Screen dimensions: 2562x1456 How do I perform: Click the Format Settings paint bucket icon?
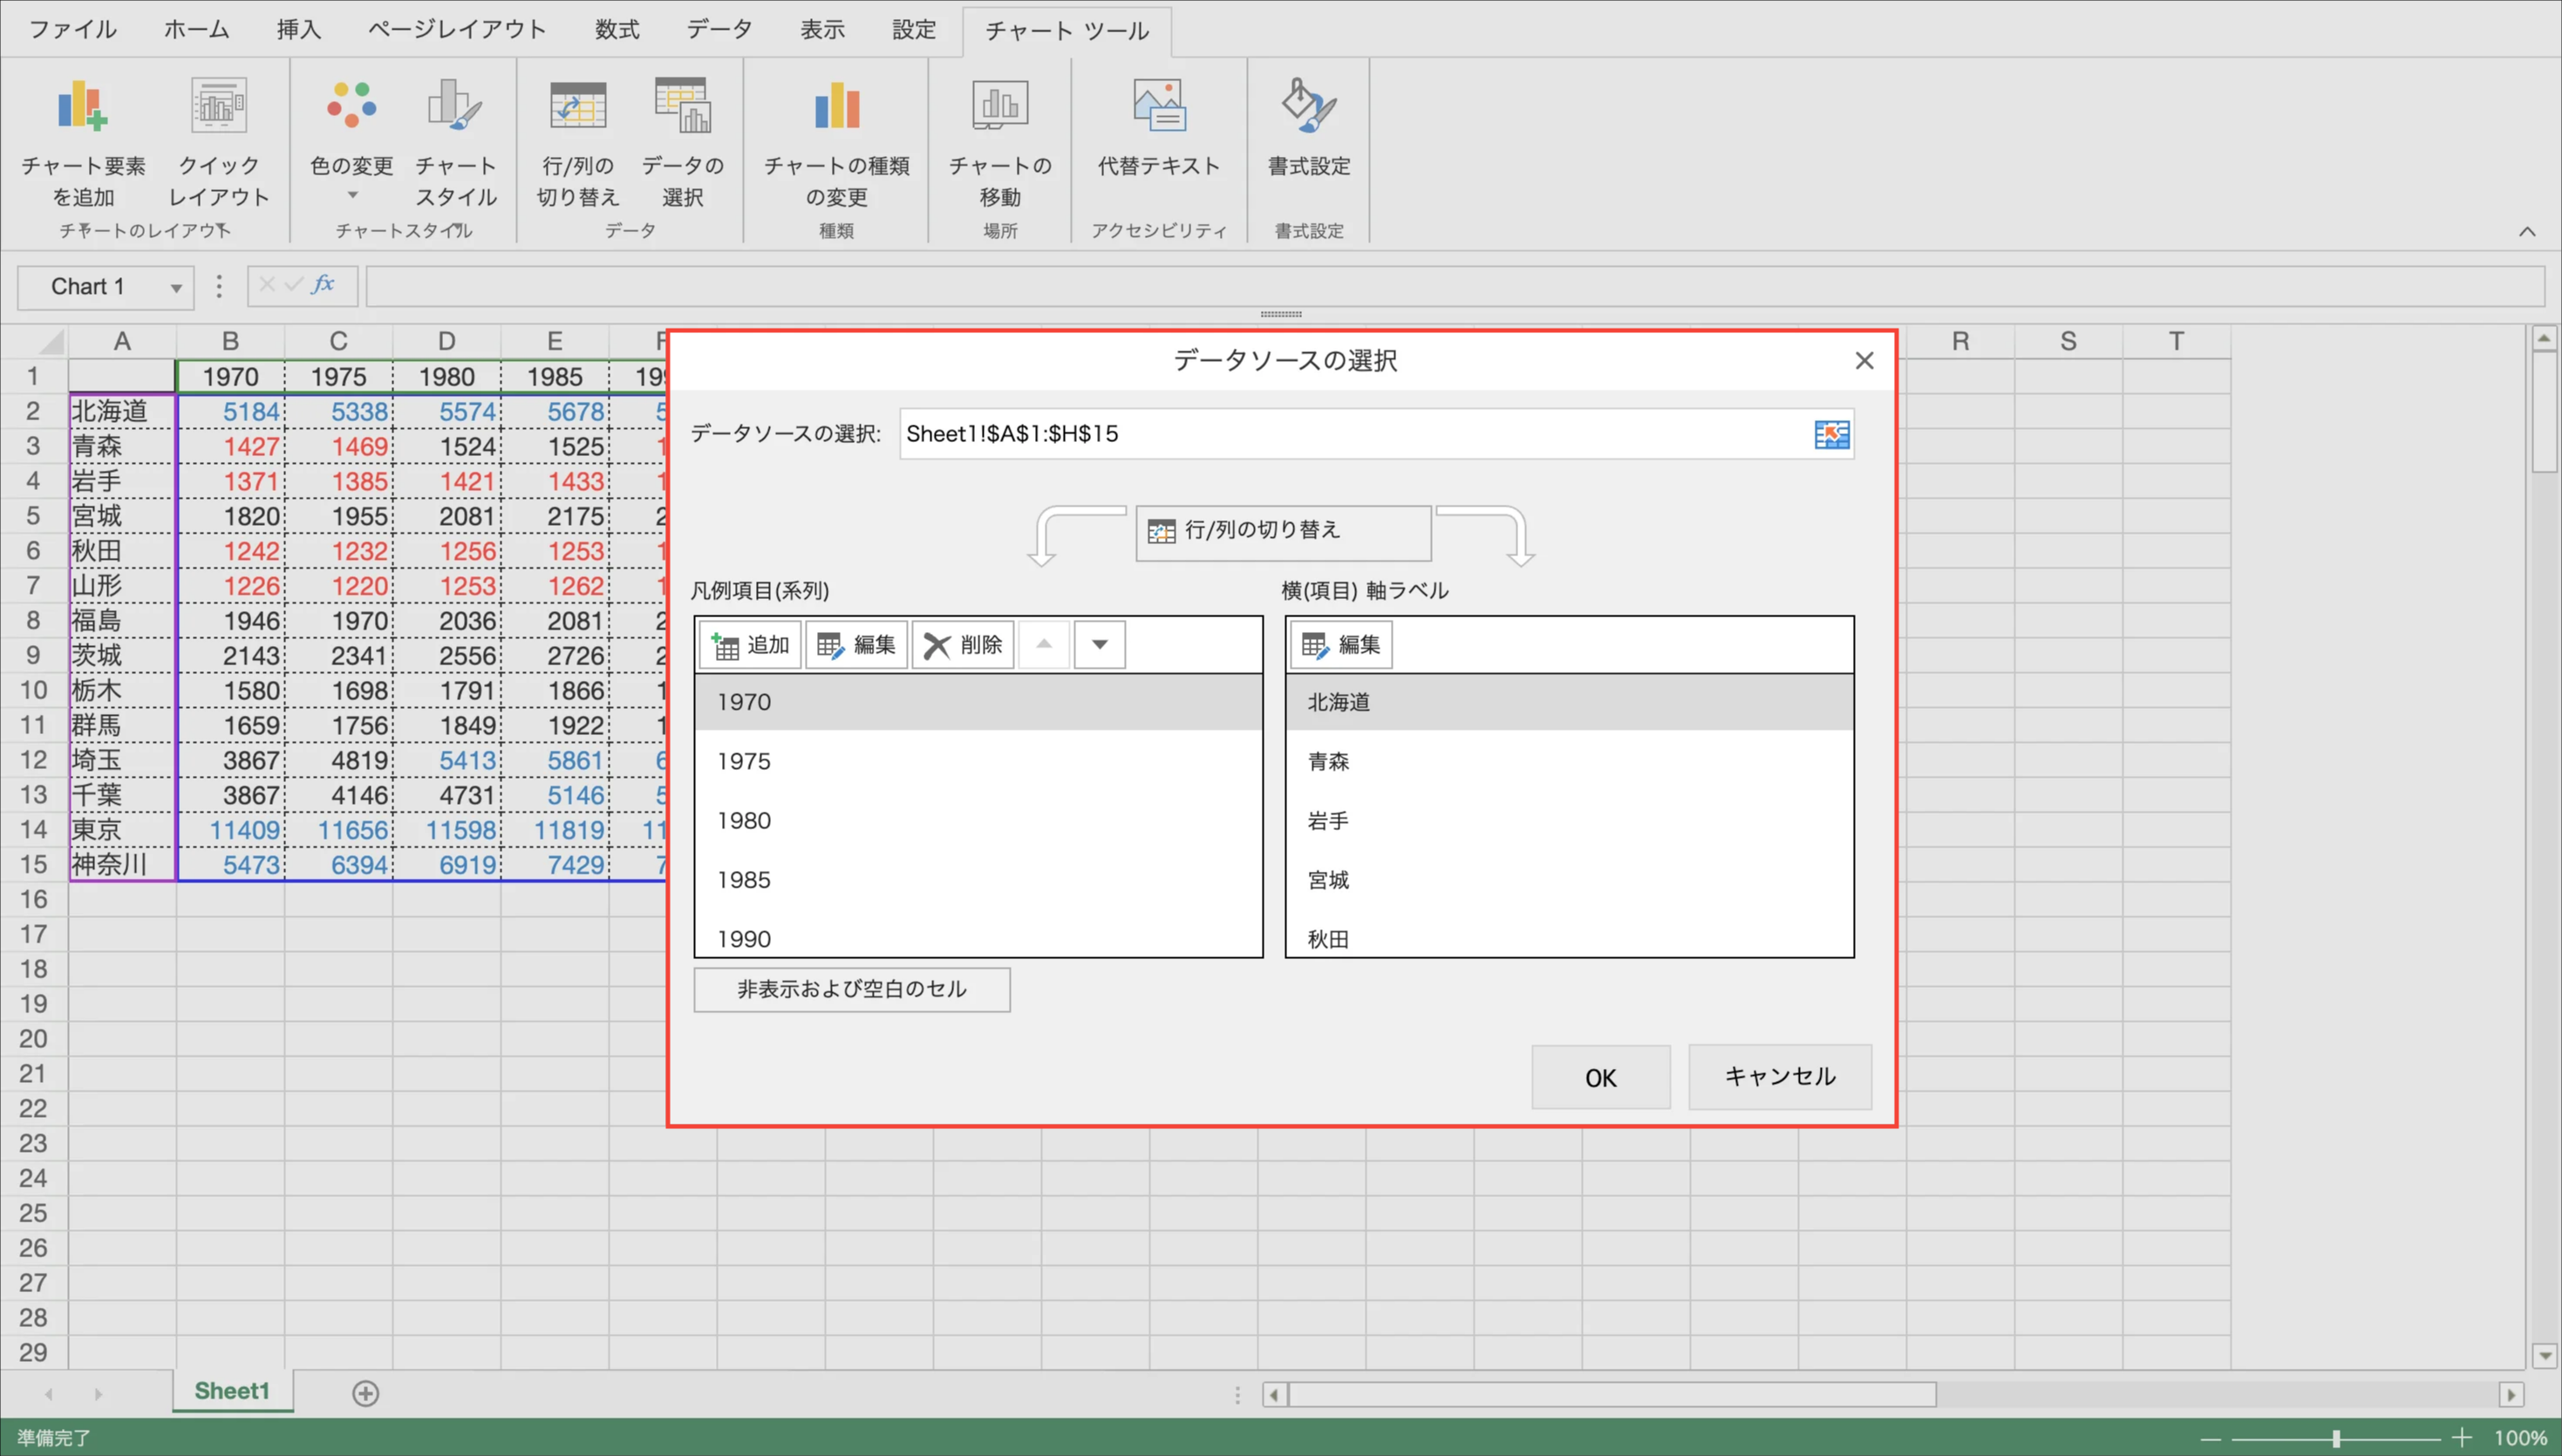click(x=1308, y=107)
